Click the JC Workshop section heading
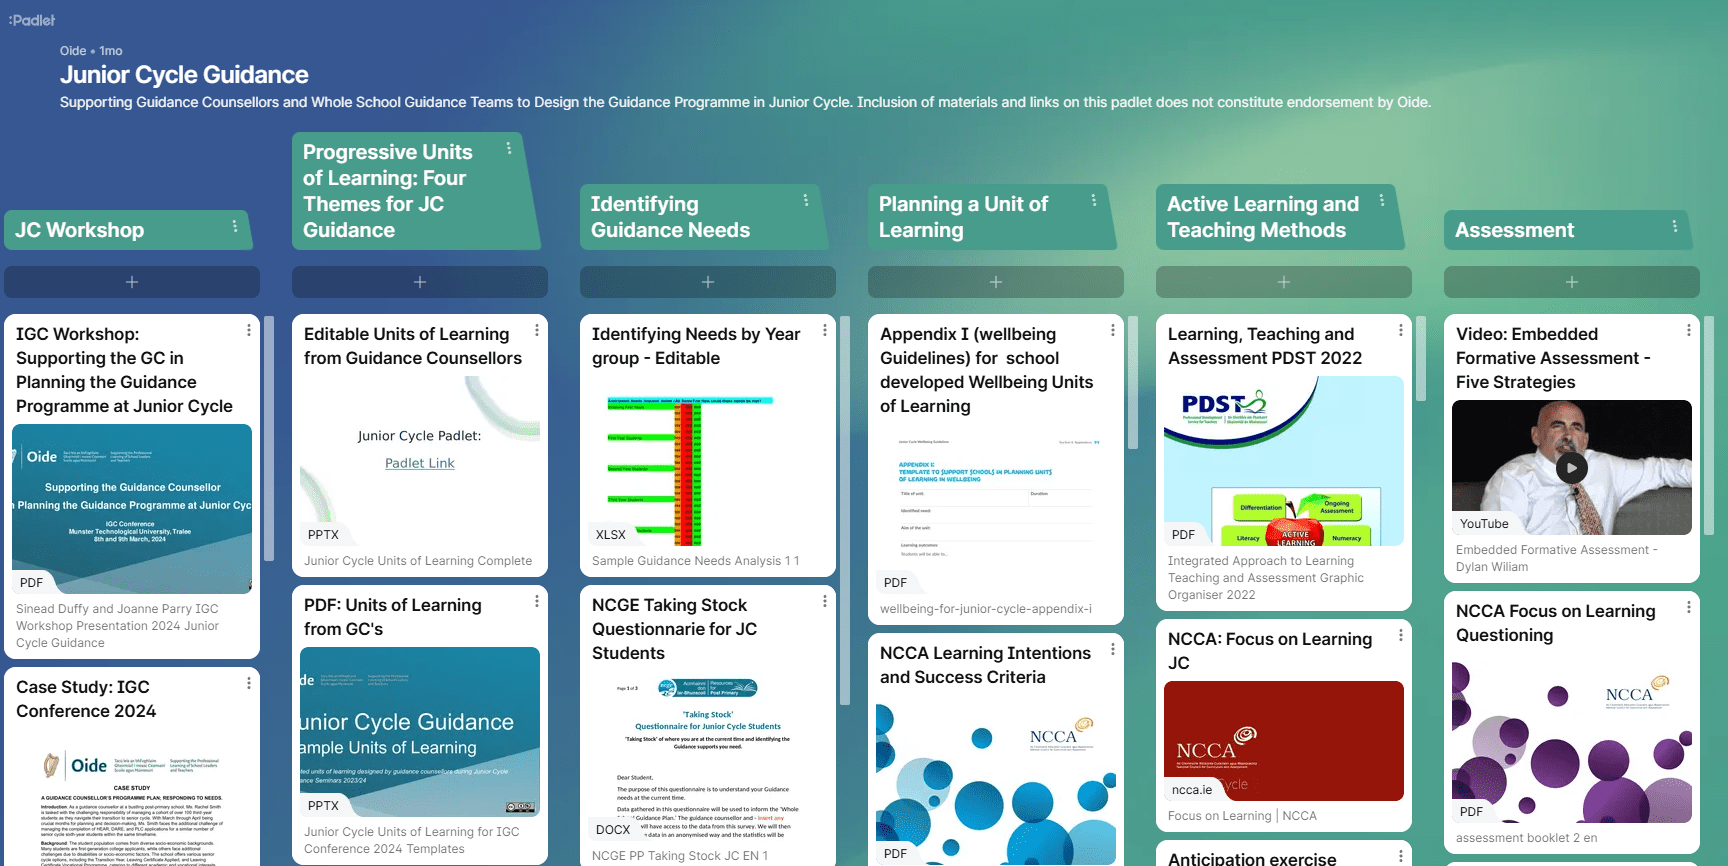The width and height of the screenshot is (1728, 866). (x=80, y=230)
